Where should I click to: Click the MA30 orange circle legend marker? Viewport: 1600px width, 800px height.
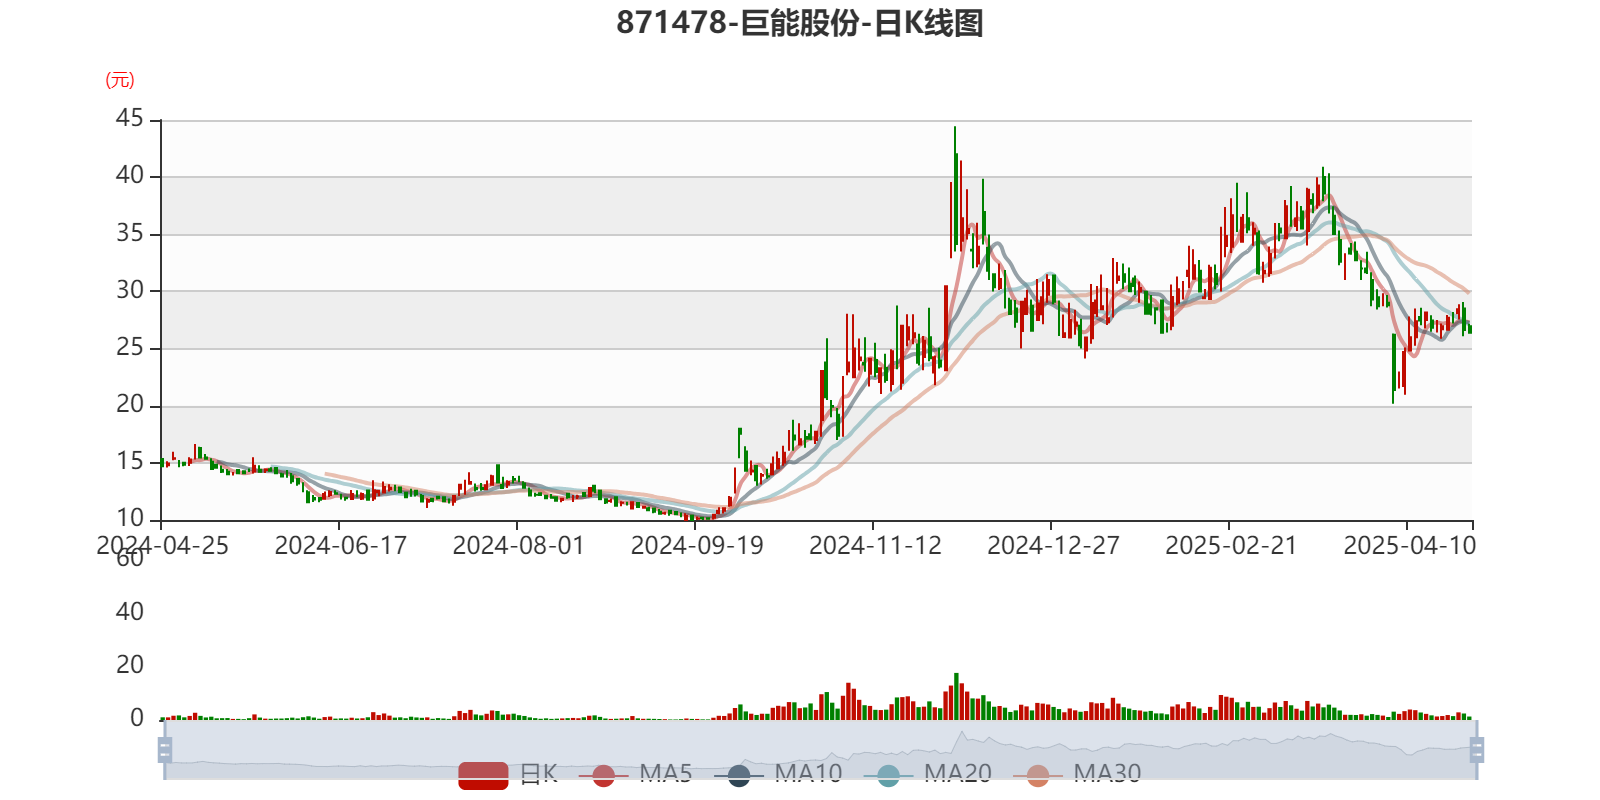[x=1038, y=775]
